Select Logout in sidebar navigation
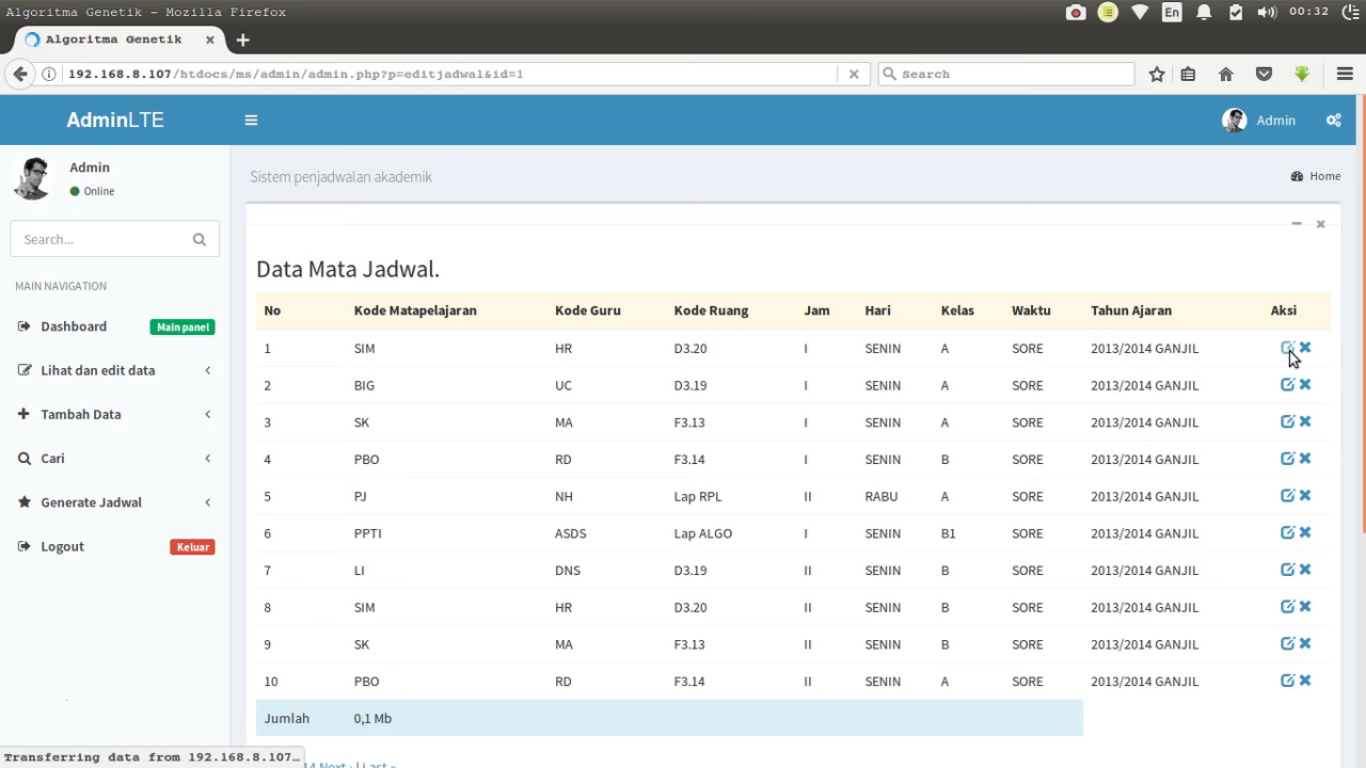 pyautogui.click(x=62, y=546)
